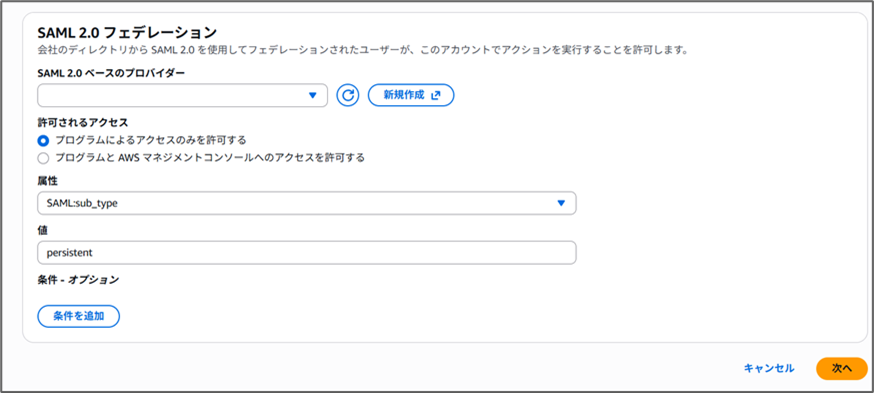Viewport: 874px width, 393px height.
Task: Click the refresh providers circular arrow icon
Action: (x=348, y=95)
